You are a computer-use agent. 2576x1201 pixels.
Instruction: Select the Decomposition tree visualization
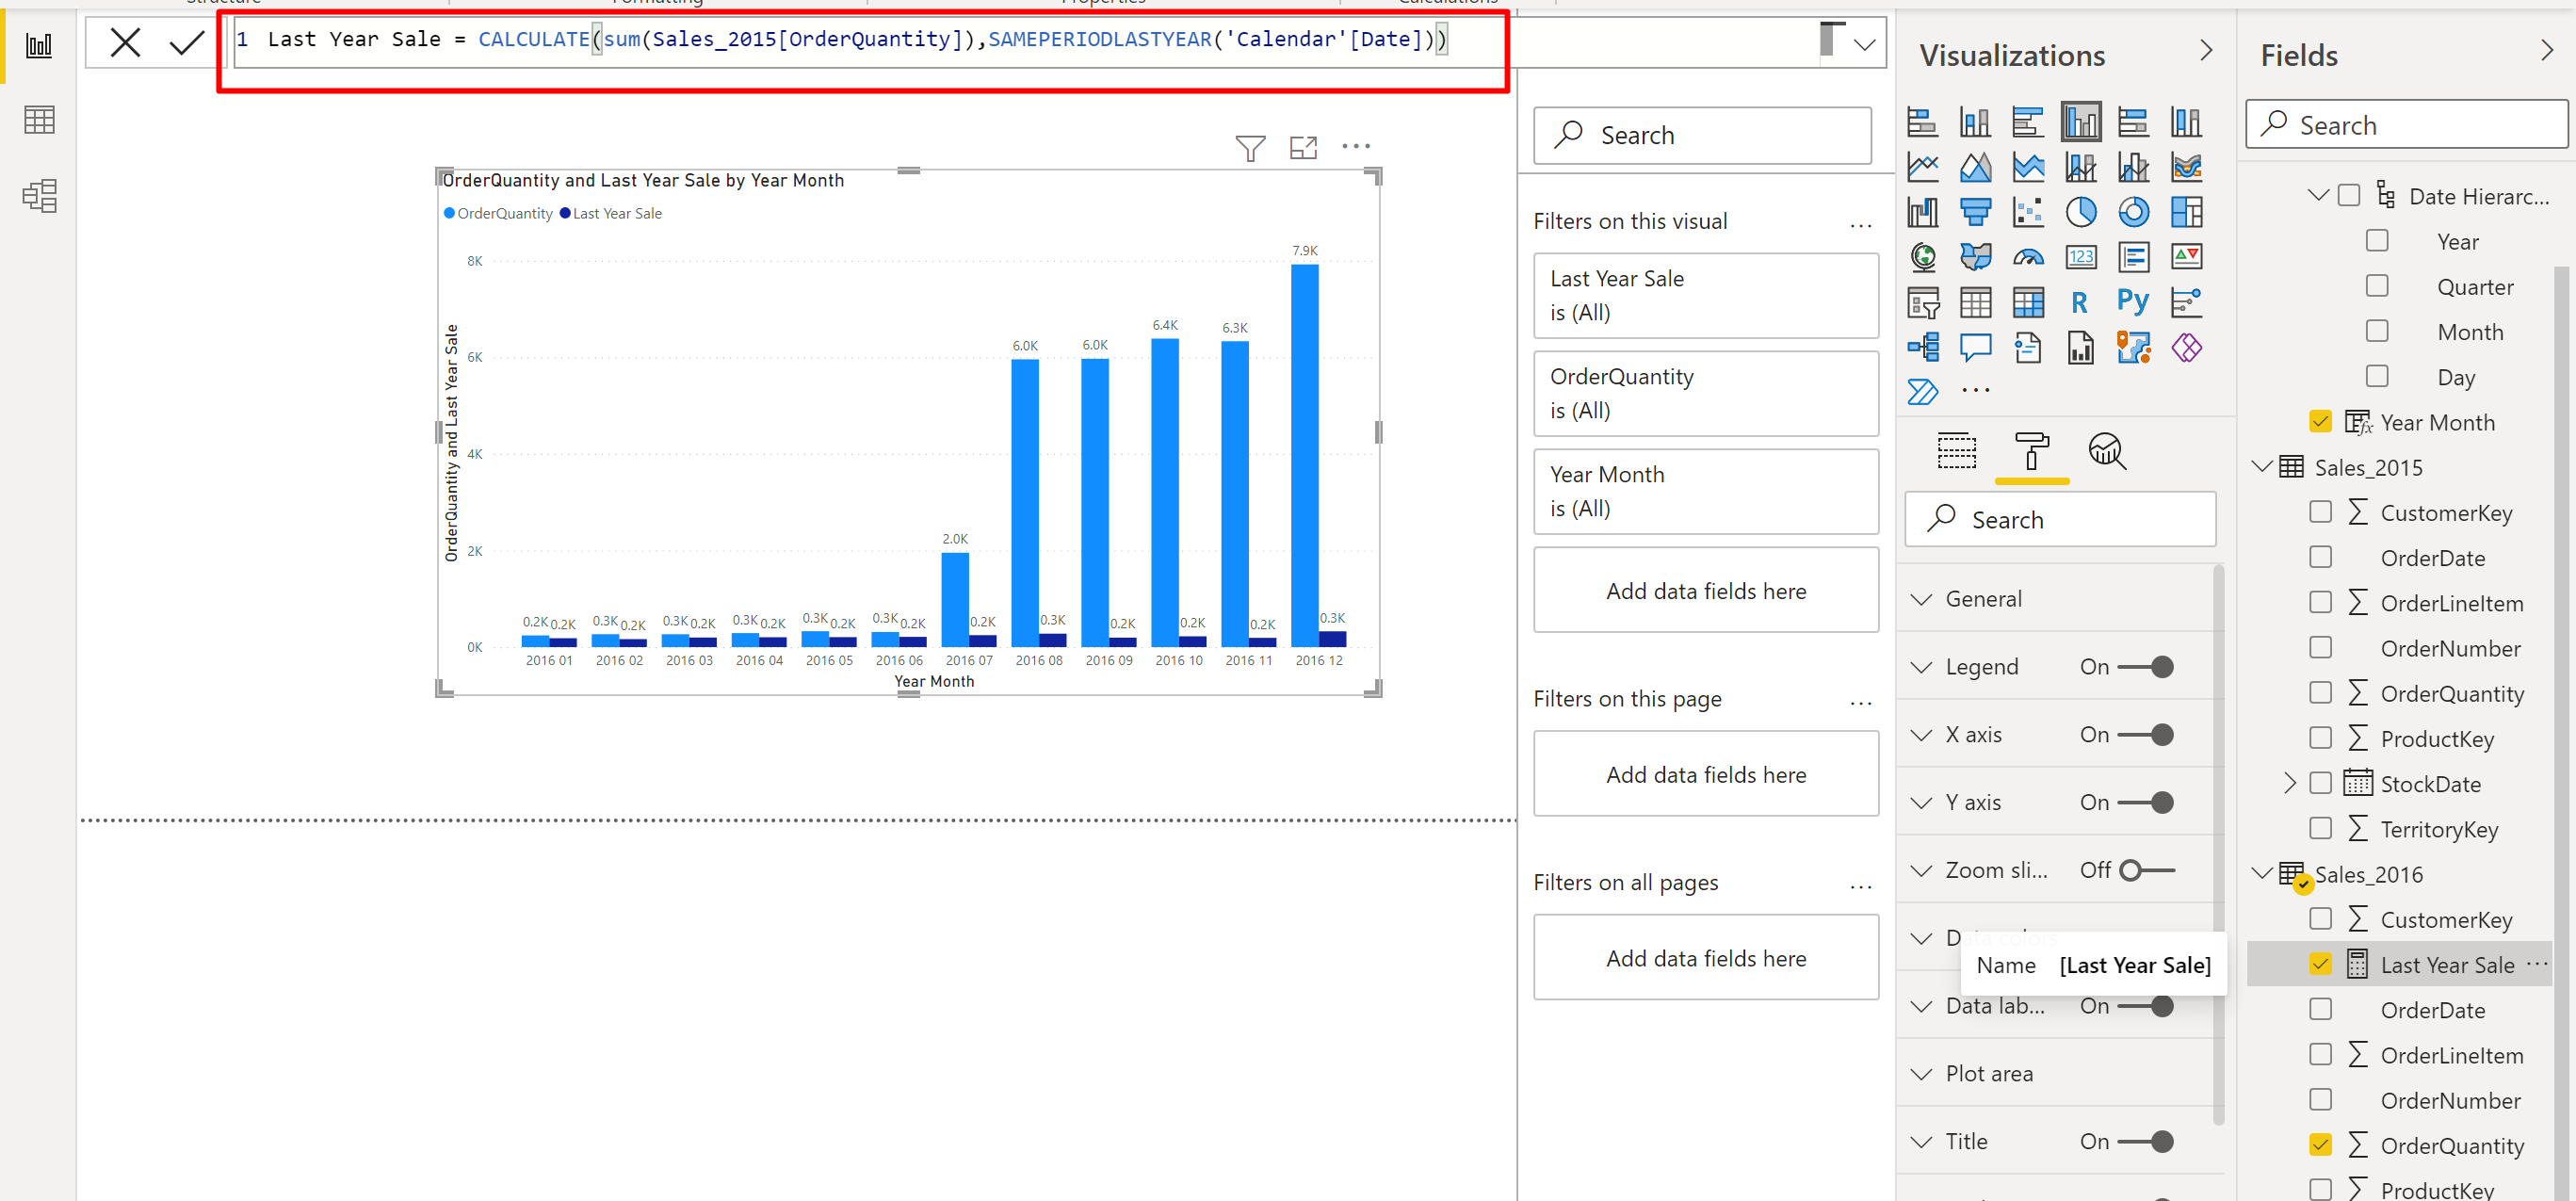(x=1922, y=347)
